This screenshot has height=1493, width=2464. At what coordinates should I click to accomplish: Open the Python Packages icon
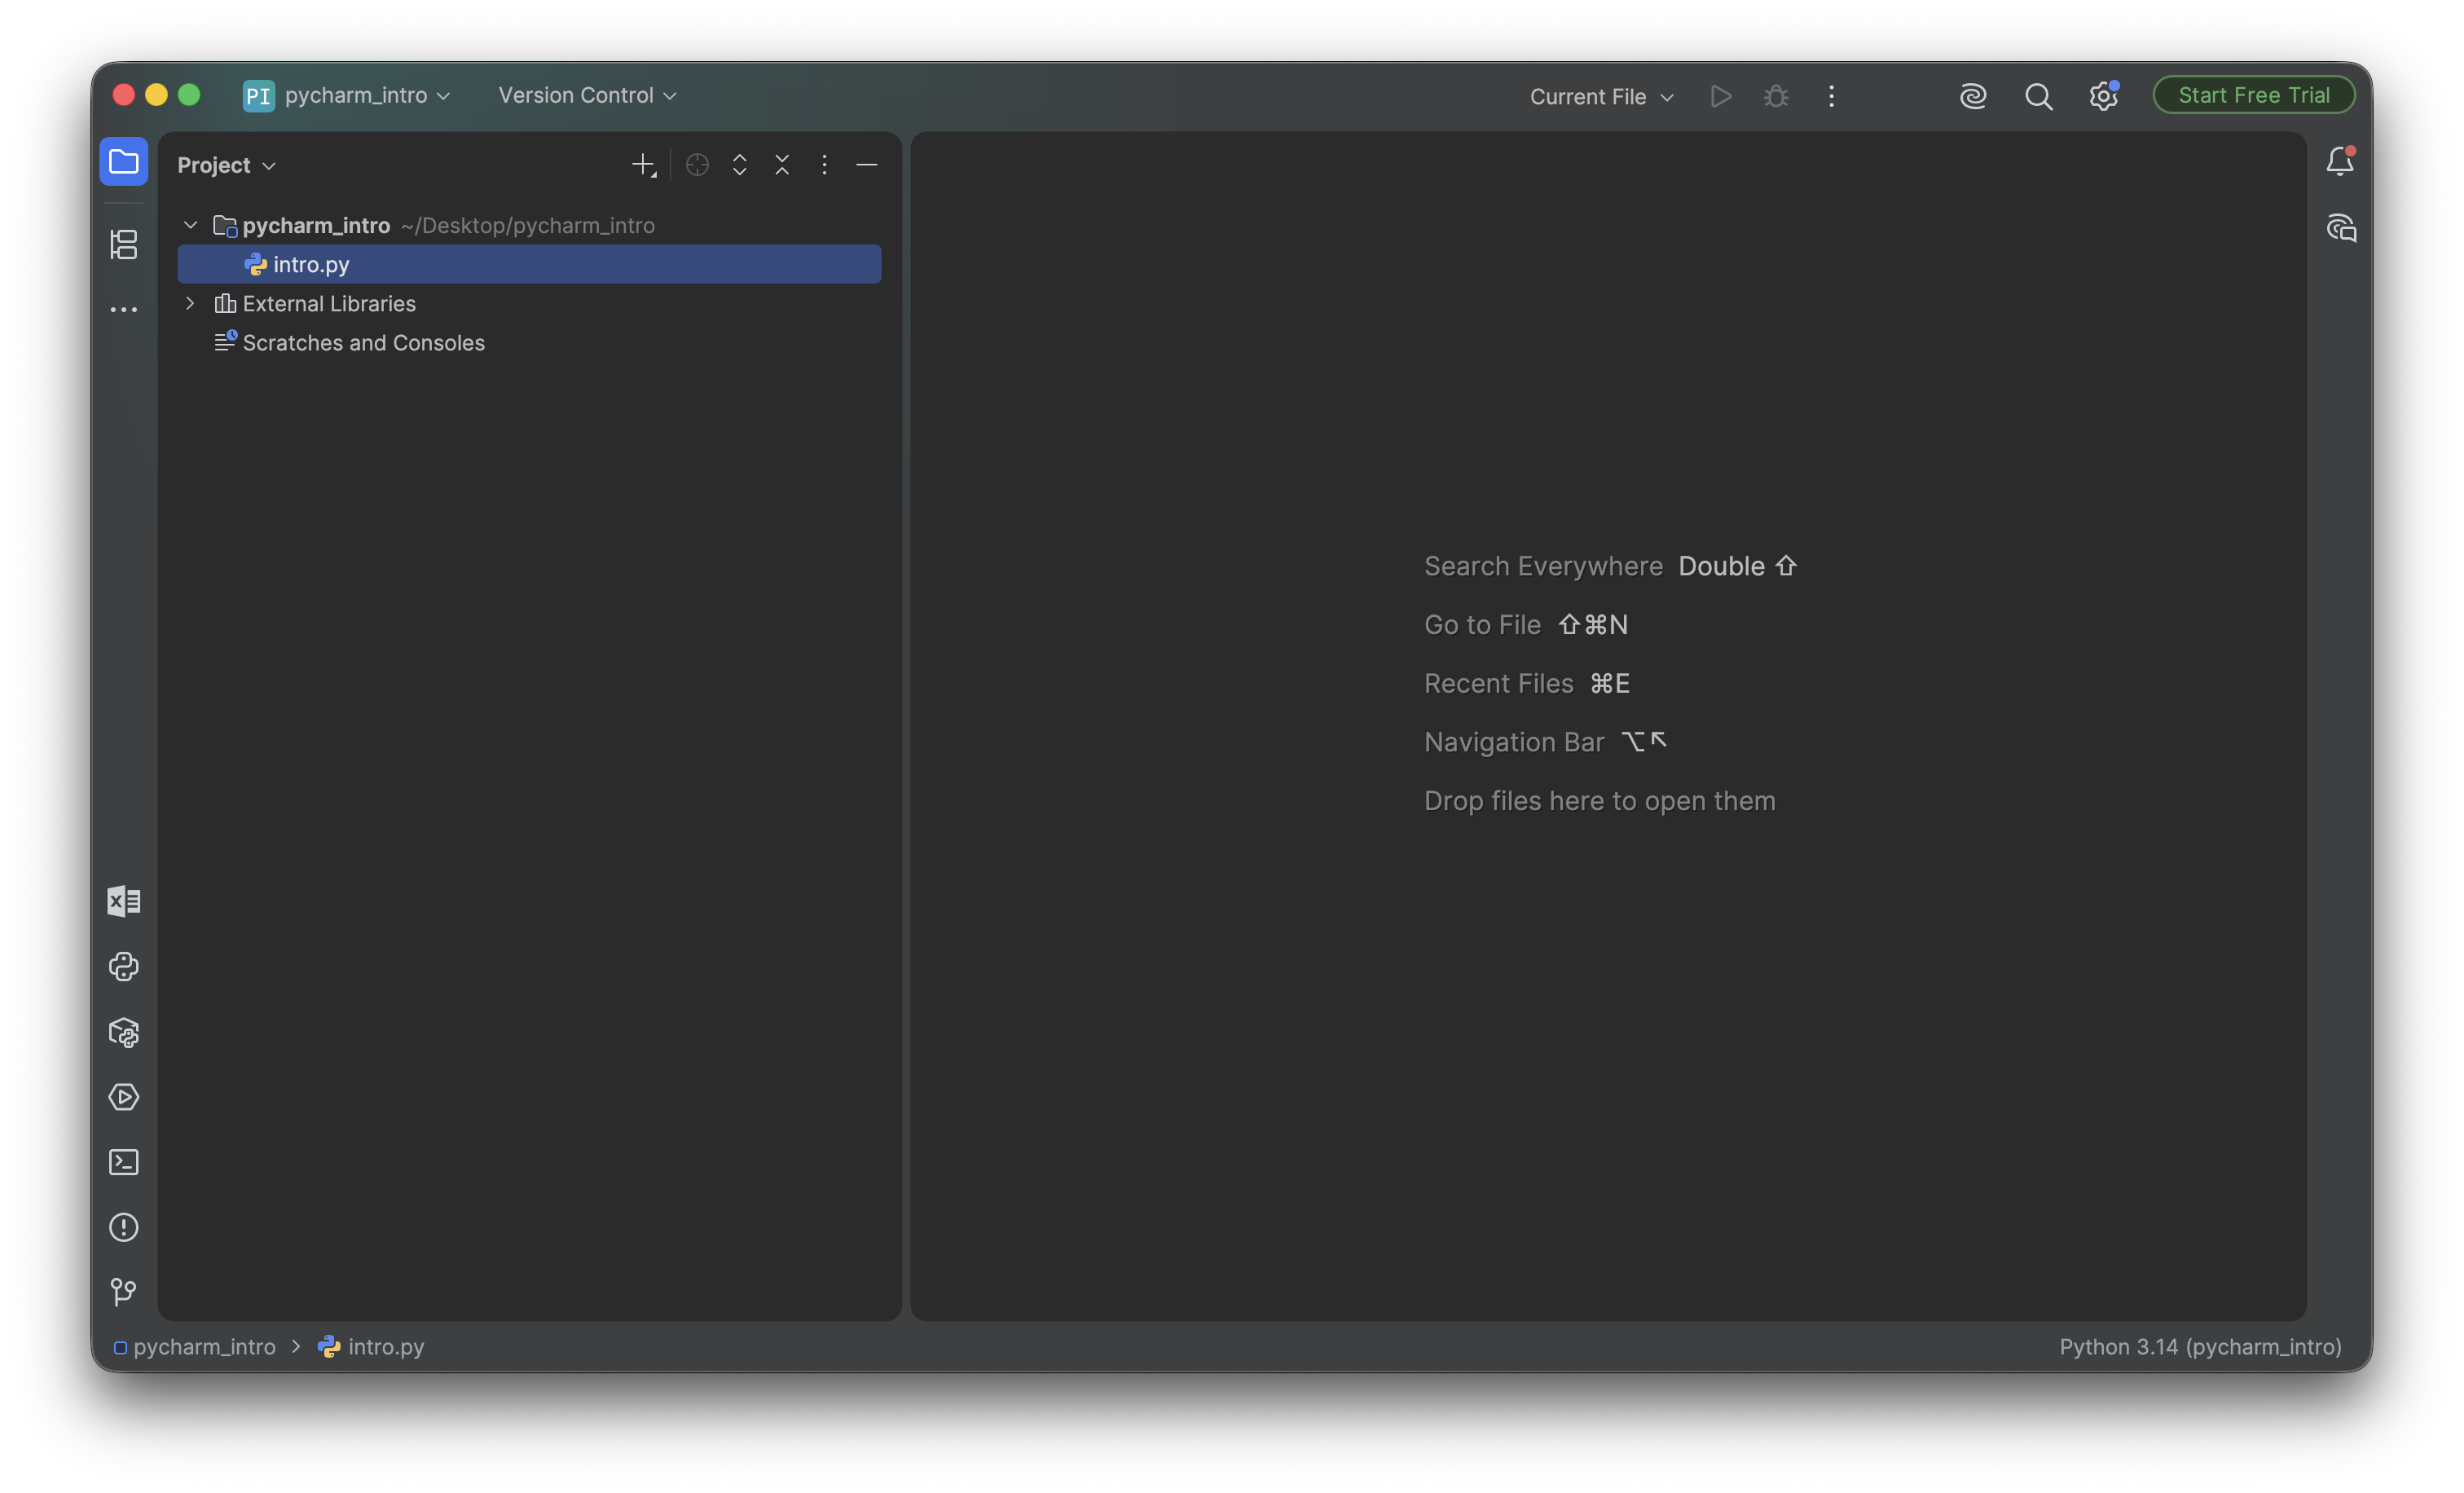(x=123, y=1032)
